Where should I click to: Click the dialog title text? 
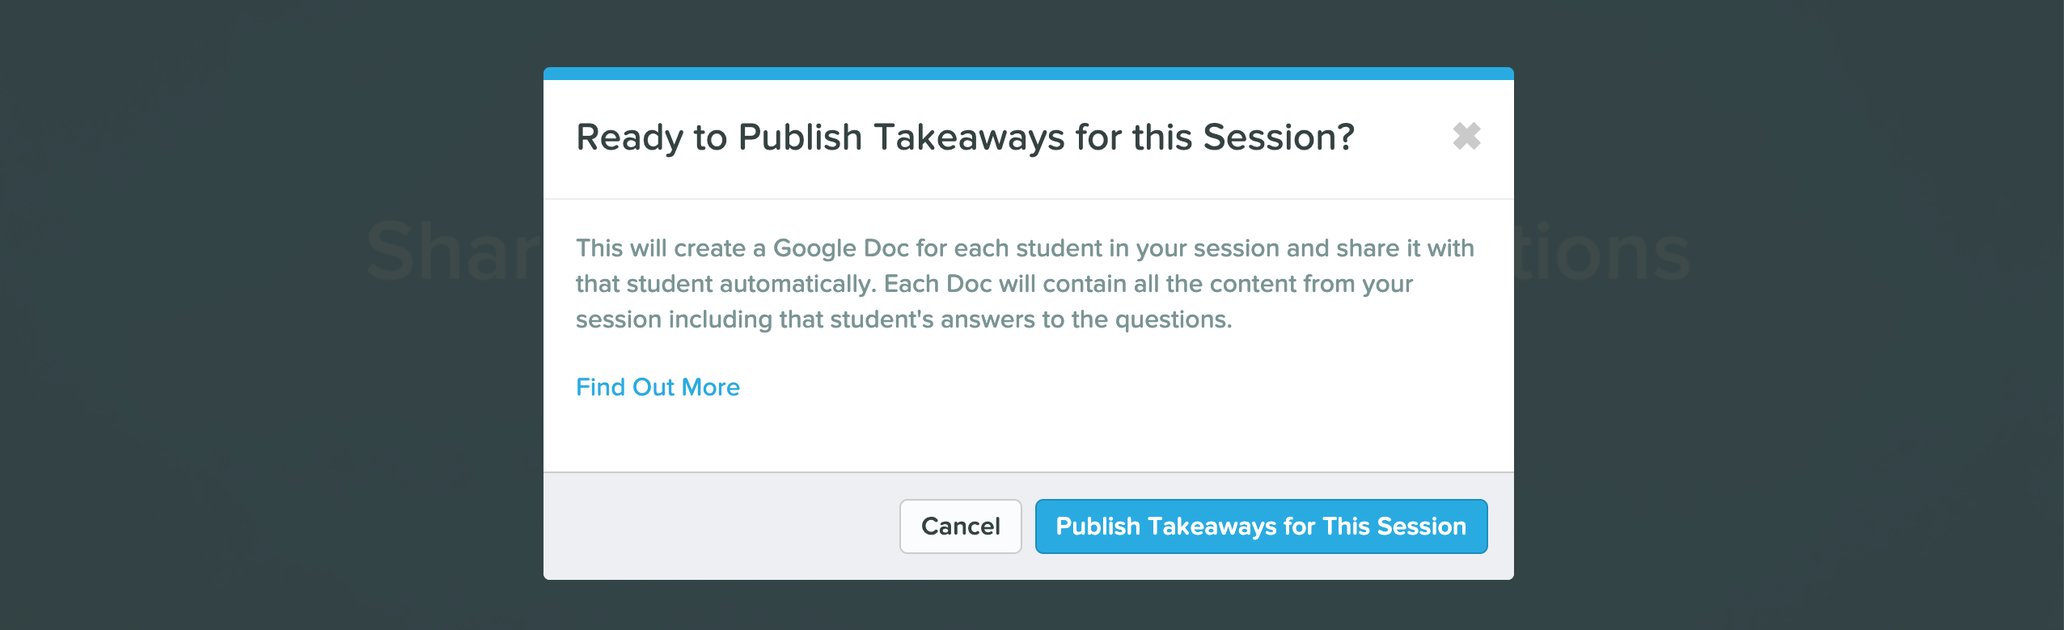(x=966, y=137)
